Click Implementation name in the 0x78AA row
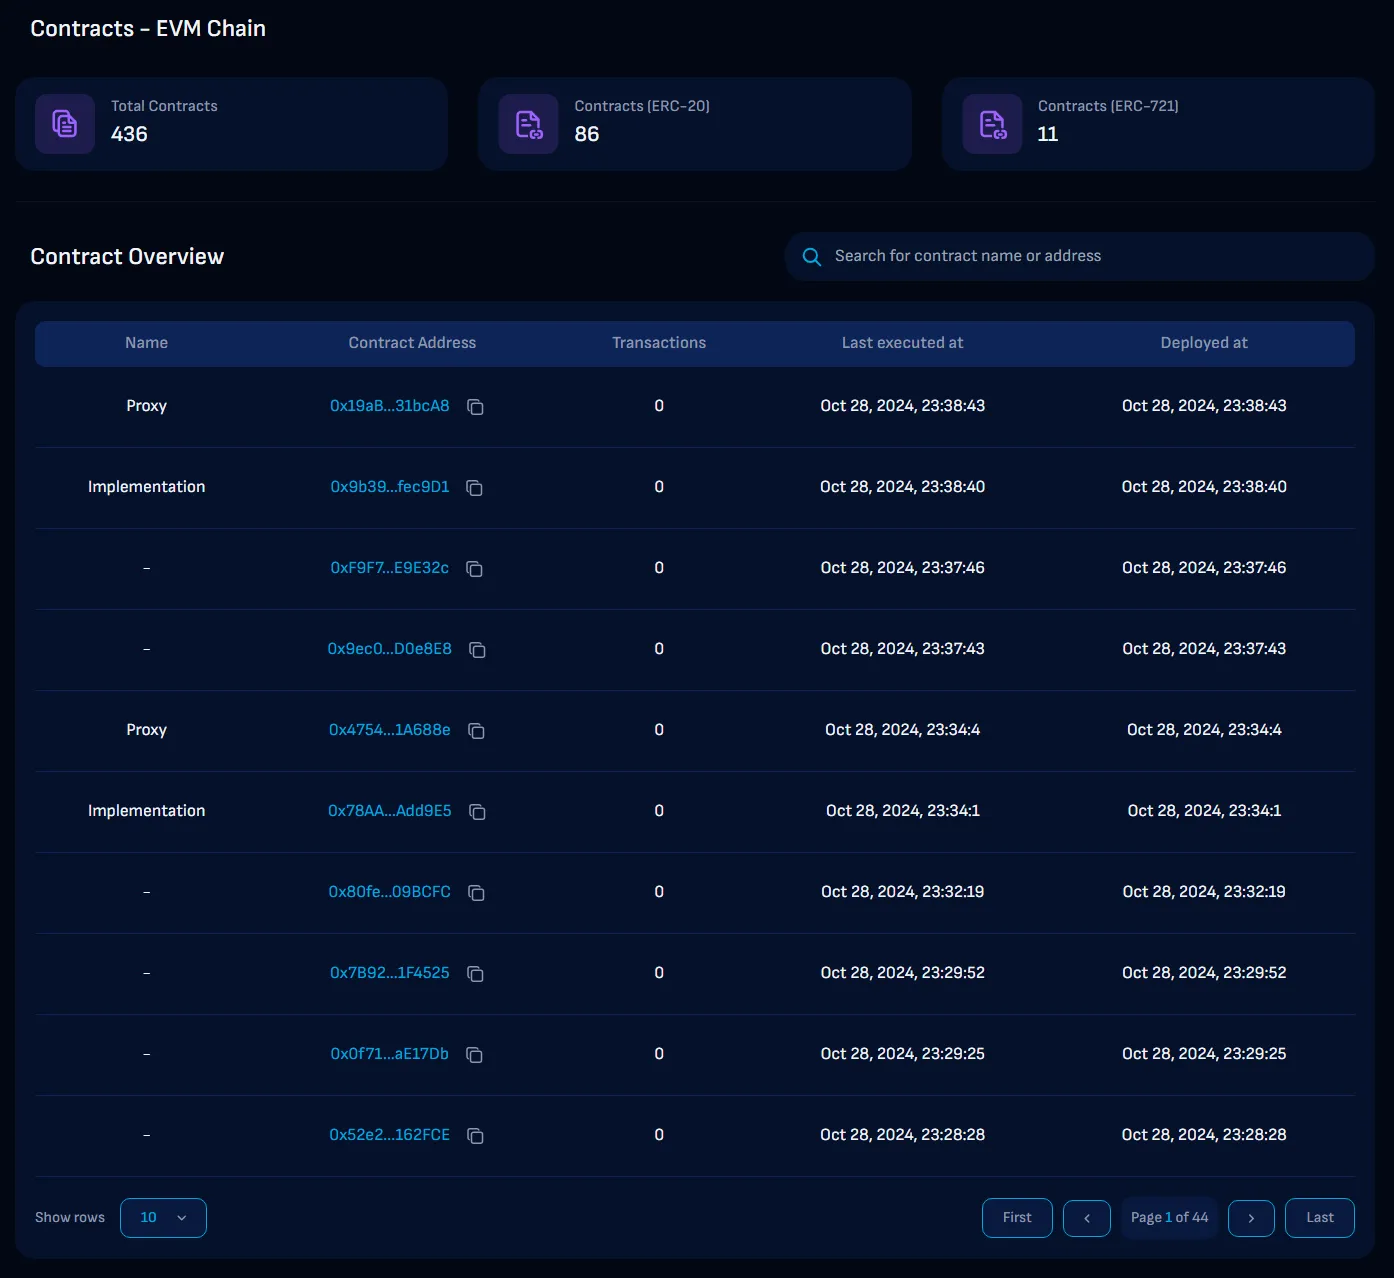 pos(146,811)
